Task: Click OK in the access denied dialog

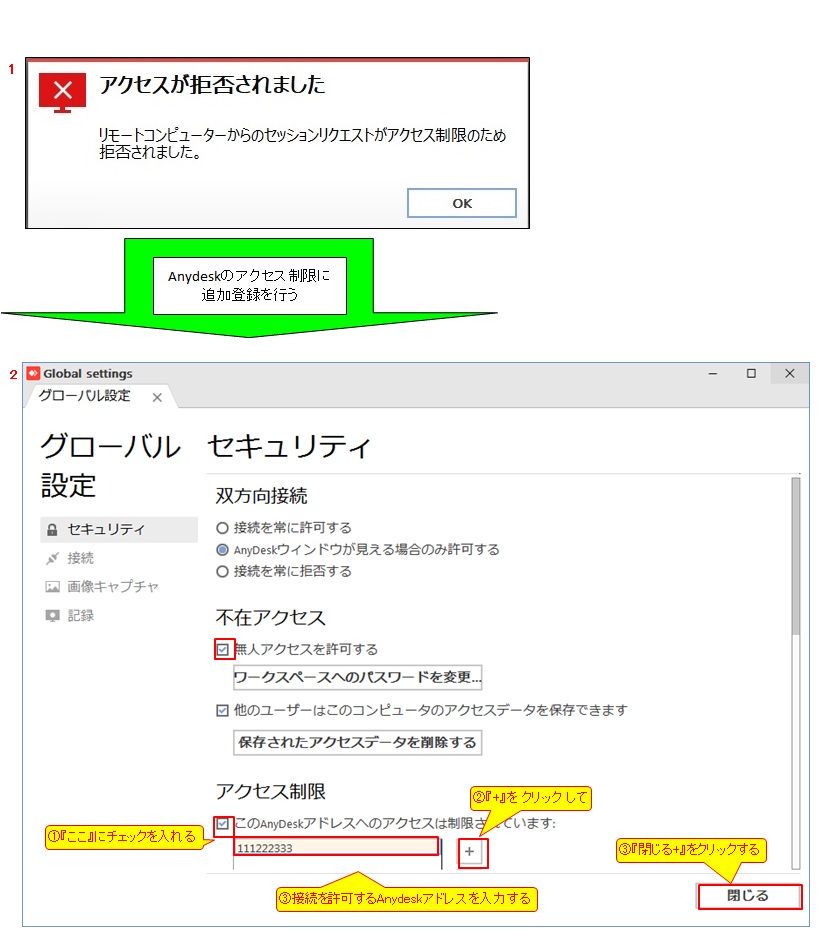Action: pos(461,203)
